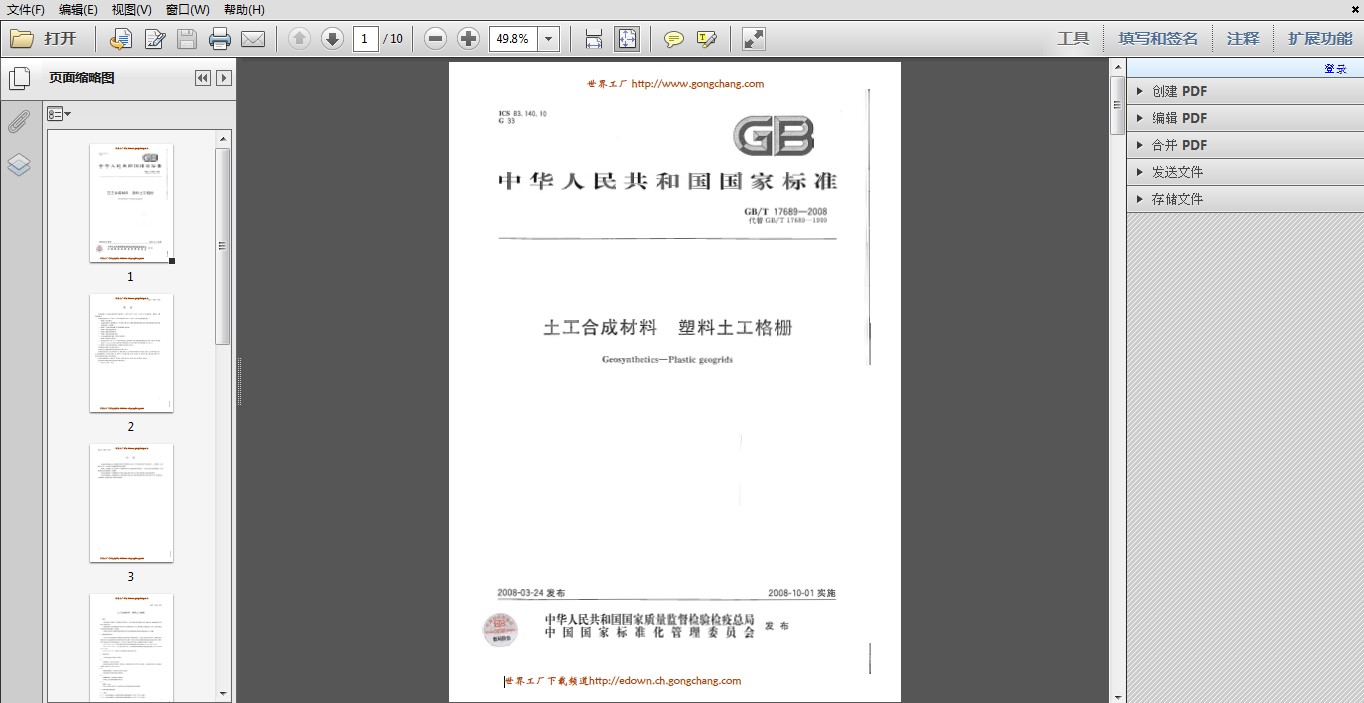Screen dimensions: 1364x703
Task: Click the page number input field
Action: [366, 39]
